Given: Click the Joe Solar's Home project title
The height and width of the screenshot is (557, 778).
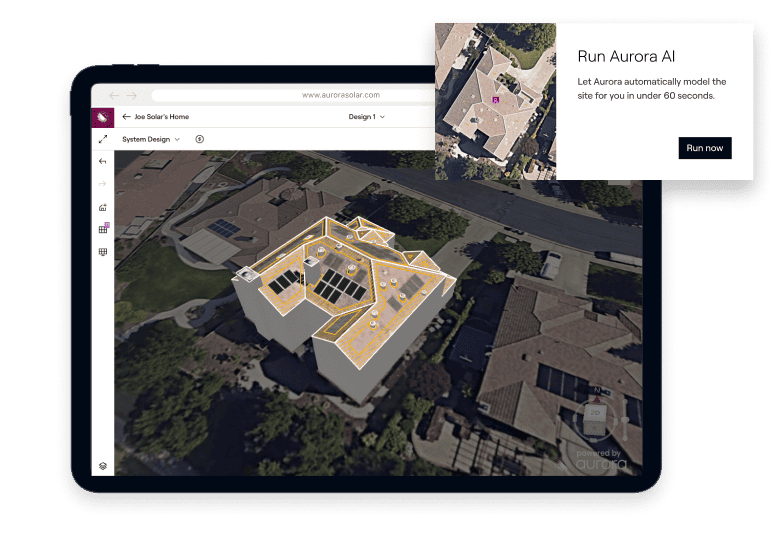Looking at the screenshot, I should (162, 117).
